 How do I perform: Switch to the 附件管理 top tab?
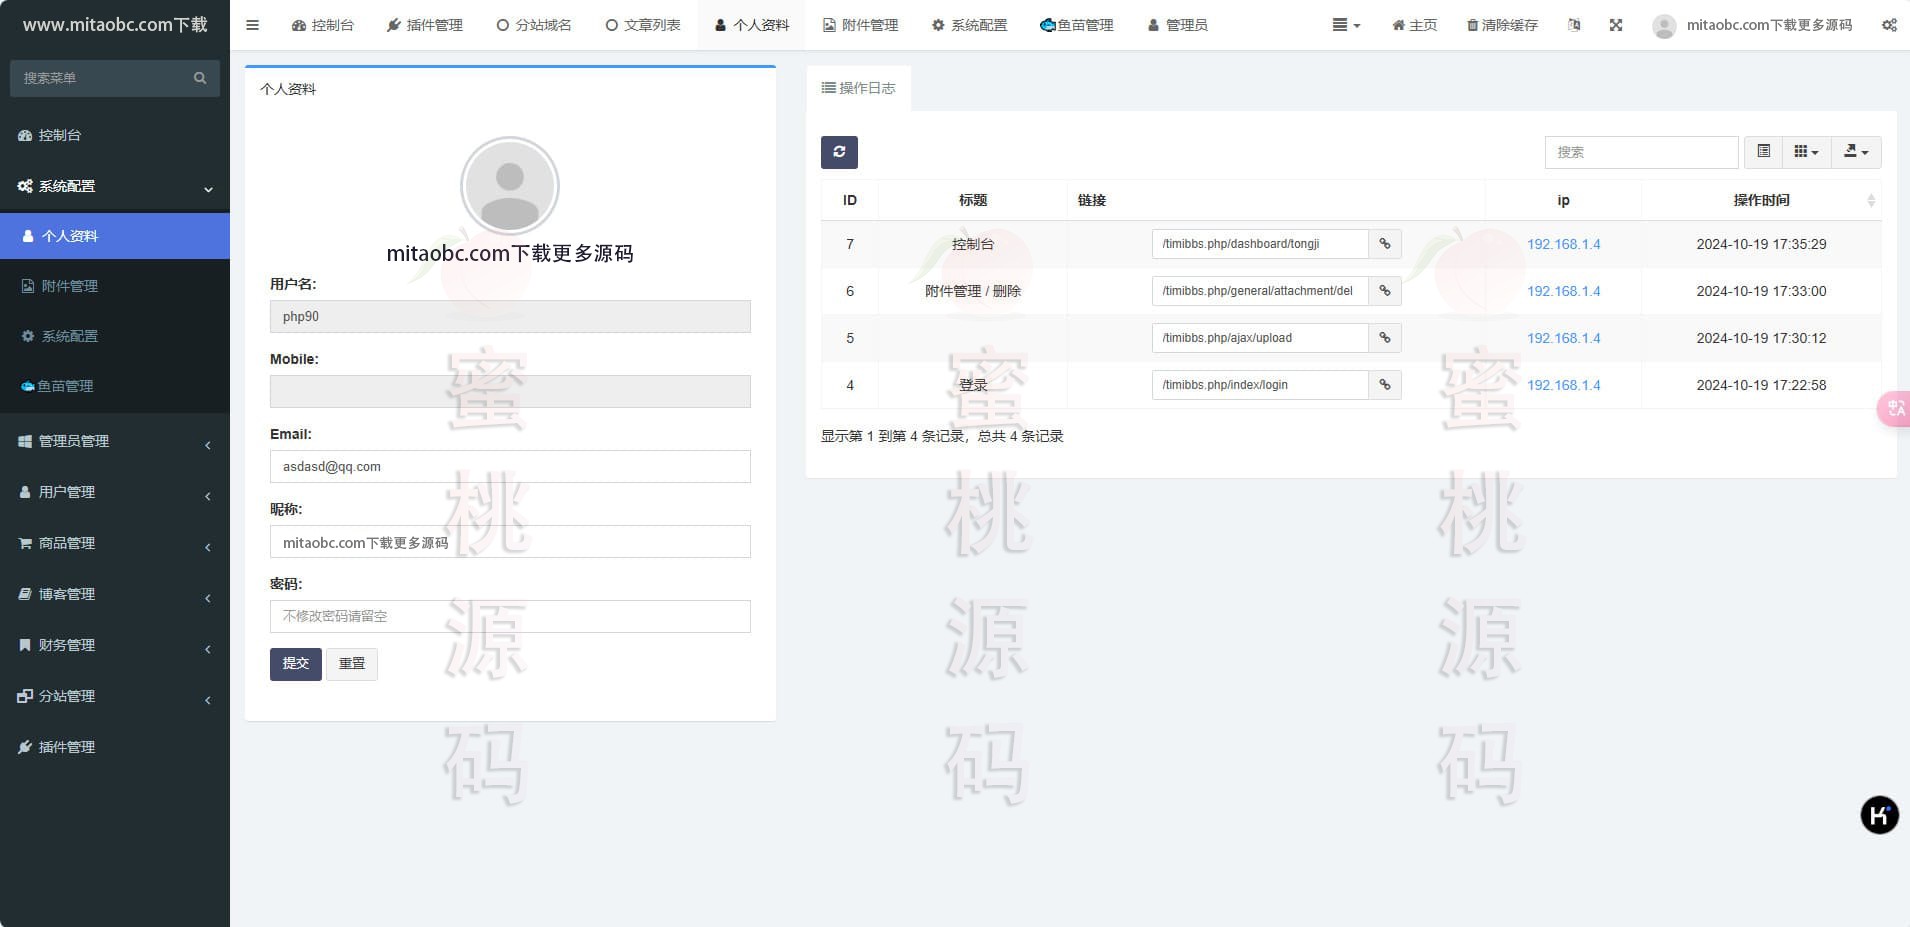(860, 25)
